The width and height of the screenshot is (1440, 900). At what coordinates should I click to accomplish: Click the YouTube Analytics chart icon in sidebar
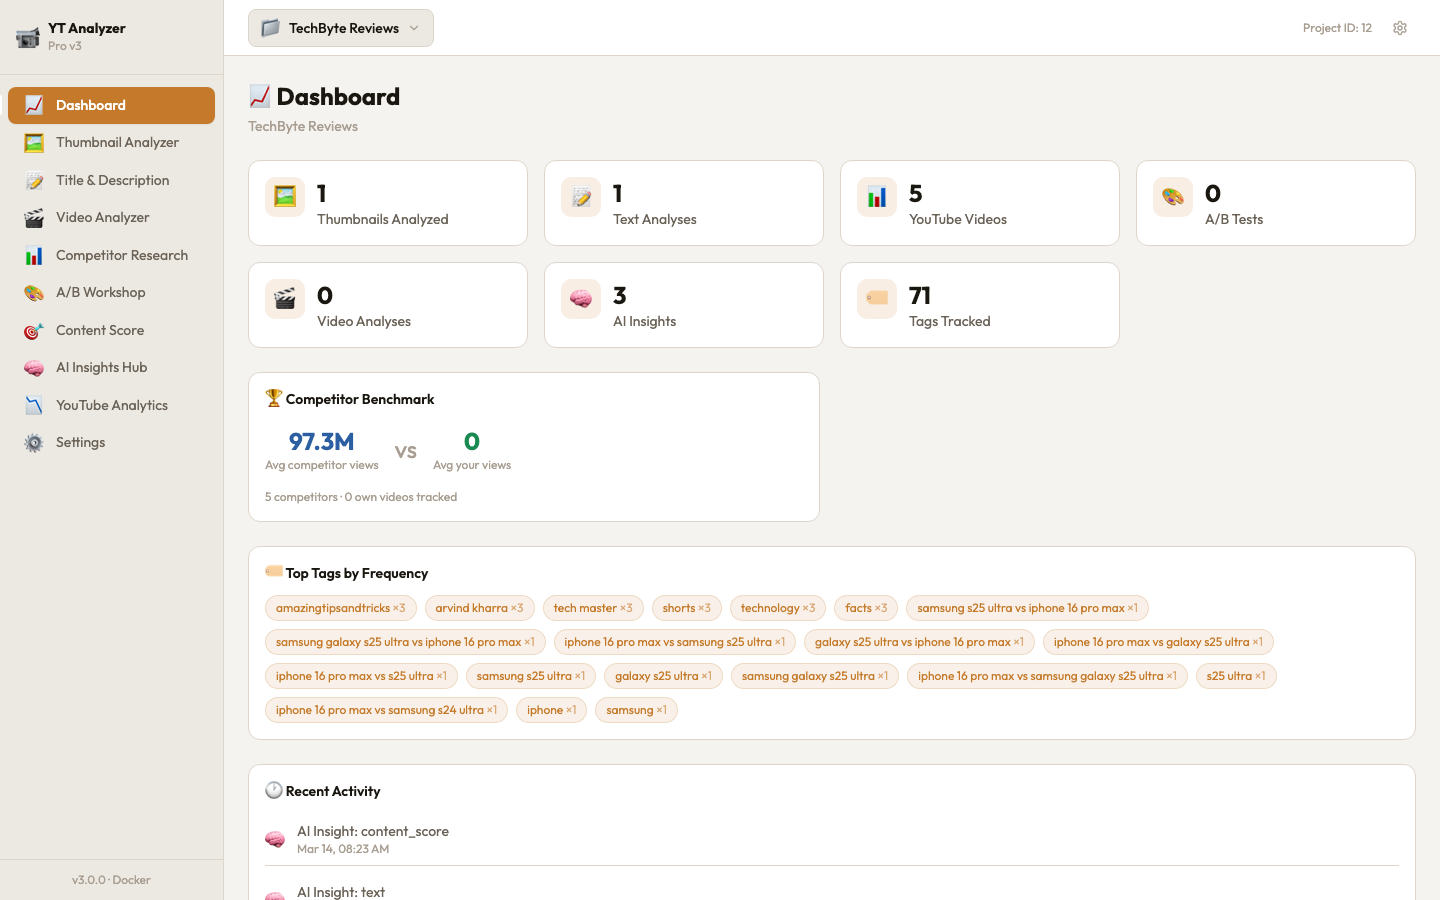point(34,406)
